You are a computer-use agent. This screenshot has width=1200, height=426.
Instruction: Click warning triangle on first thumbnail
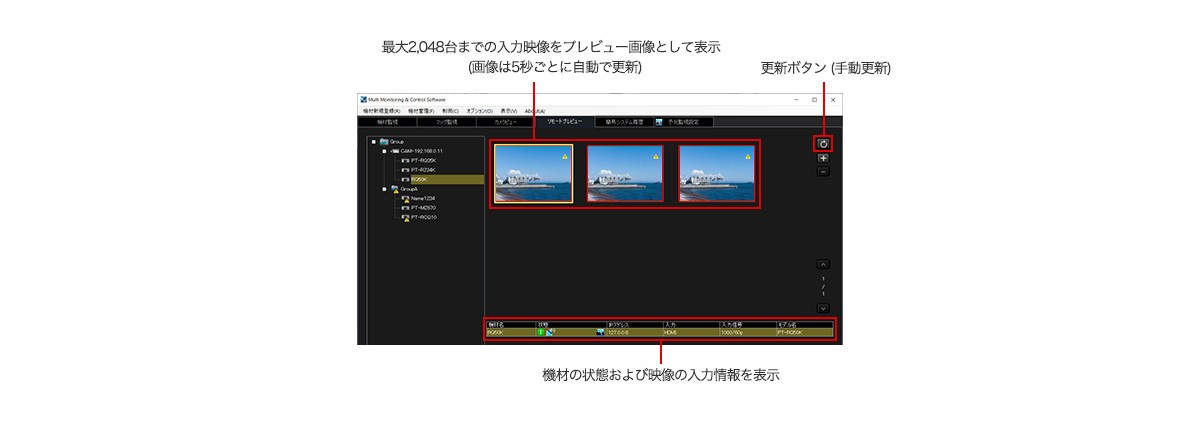565,157
